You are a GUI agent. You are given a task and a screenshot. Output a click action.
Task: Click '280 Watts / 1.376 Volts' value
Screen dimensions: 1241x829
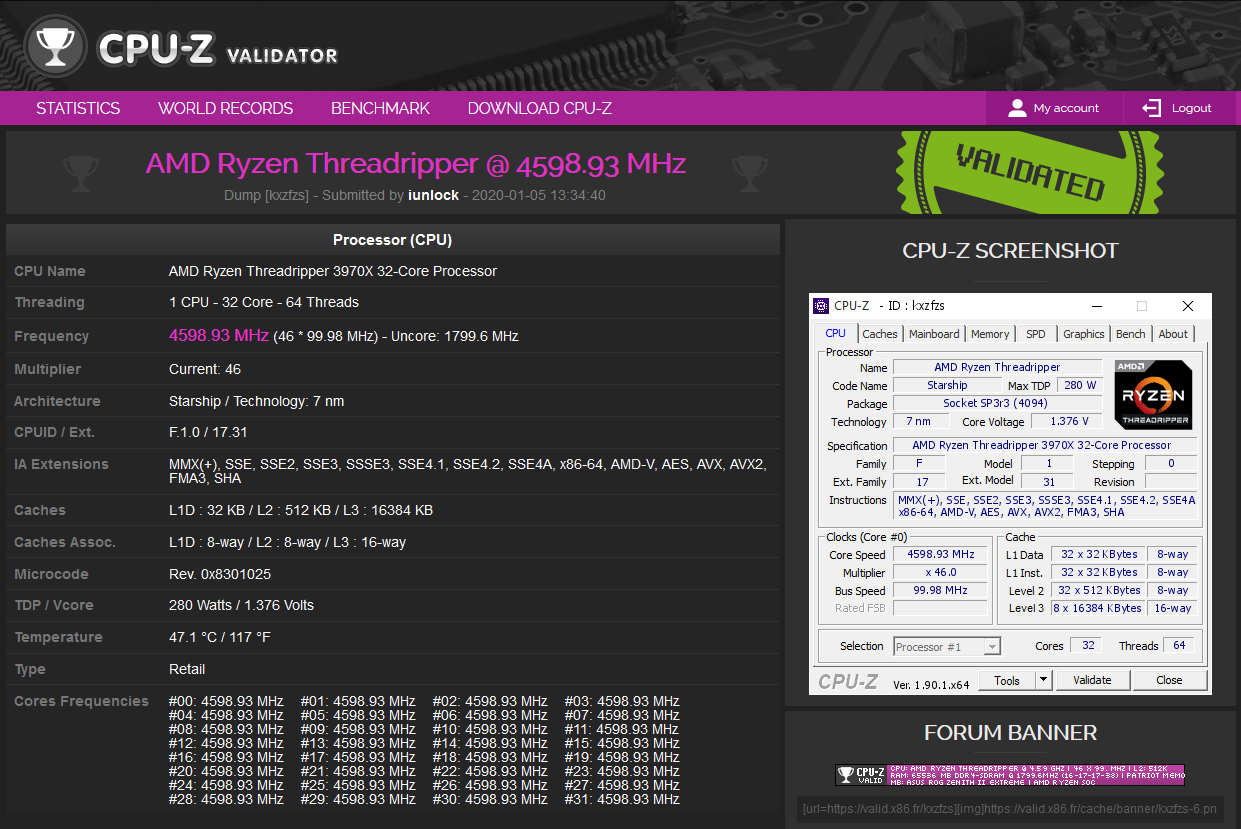pos(241,605)
